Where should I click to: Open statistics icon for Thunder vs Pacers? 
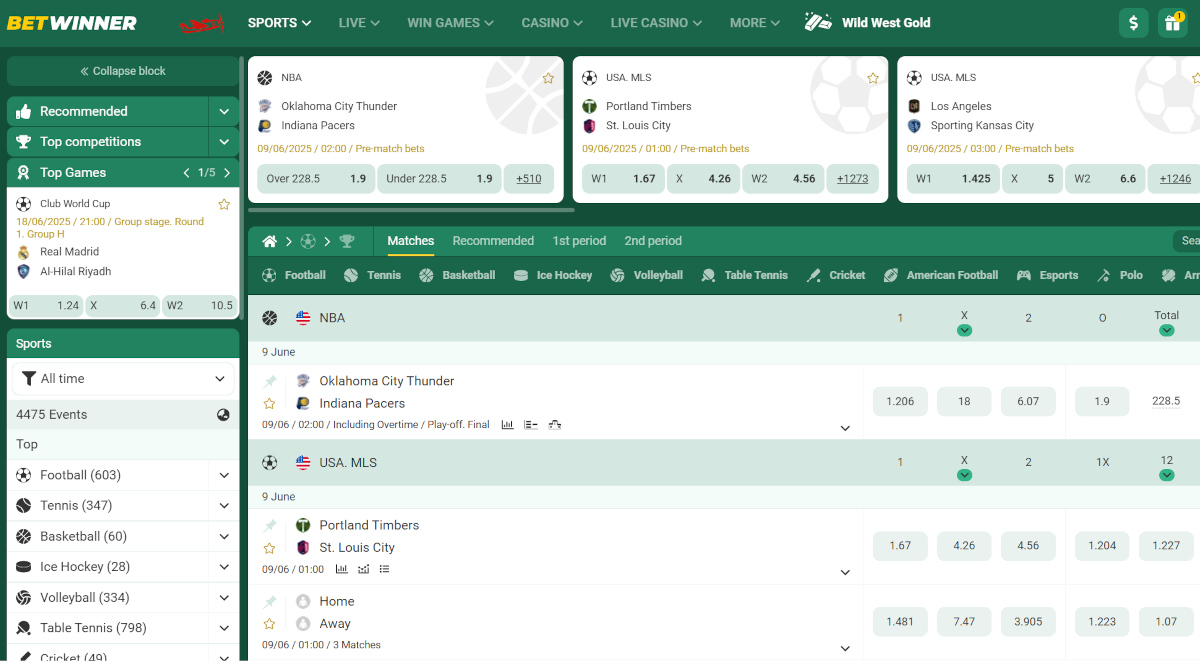click(508, 425)
